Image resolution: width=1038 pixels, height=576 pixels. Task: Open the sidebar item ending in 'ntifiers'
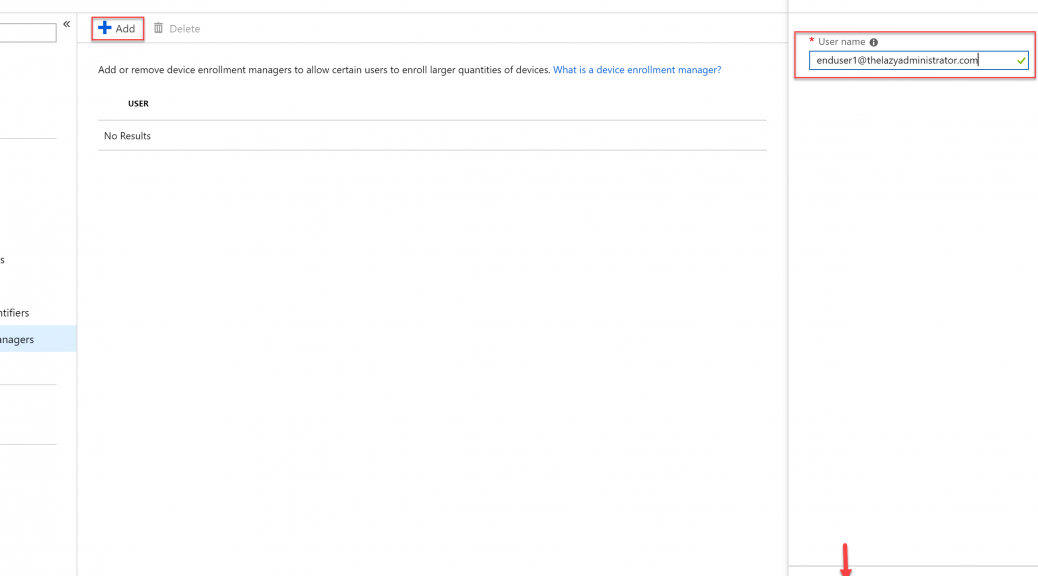[x=15, y=312]
